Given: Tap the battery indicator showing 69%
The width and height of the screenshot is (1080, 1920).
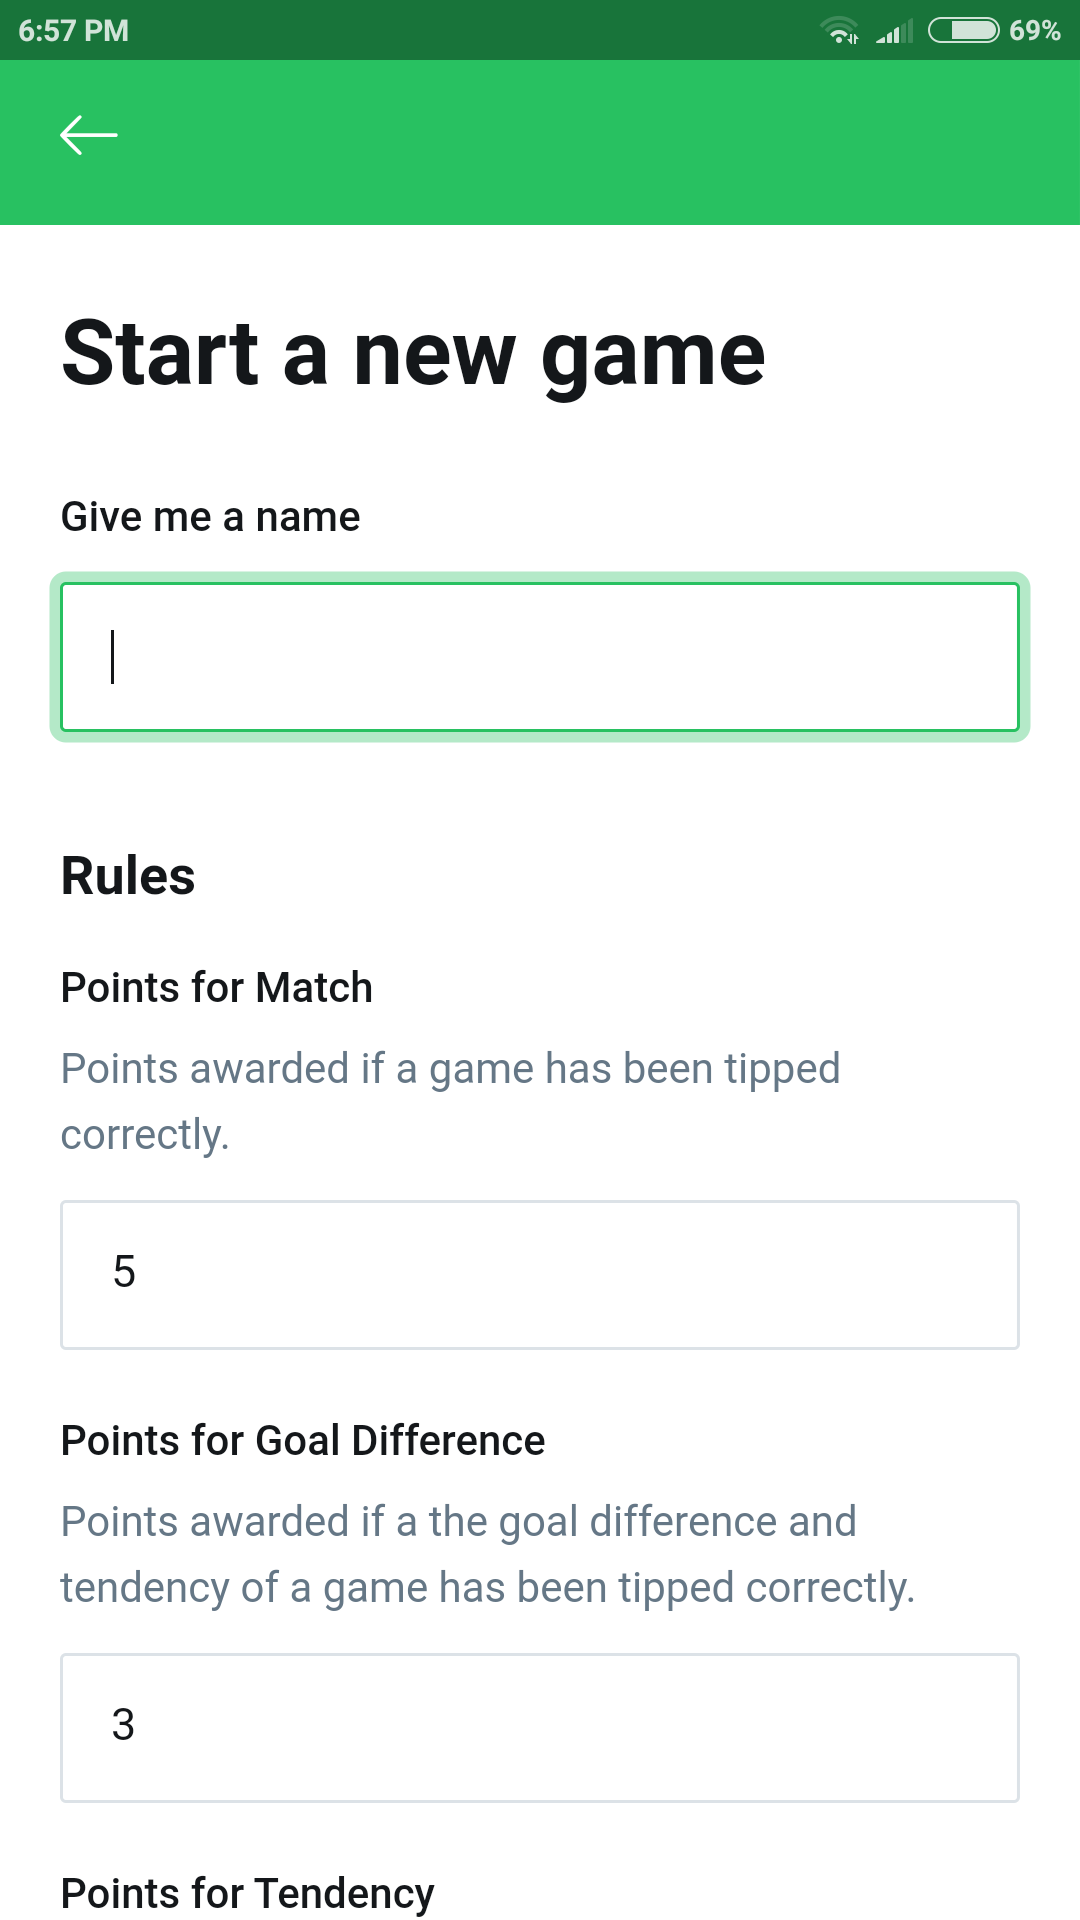Looking at the screenshot, I should coord(965,31).
